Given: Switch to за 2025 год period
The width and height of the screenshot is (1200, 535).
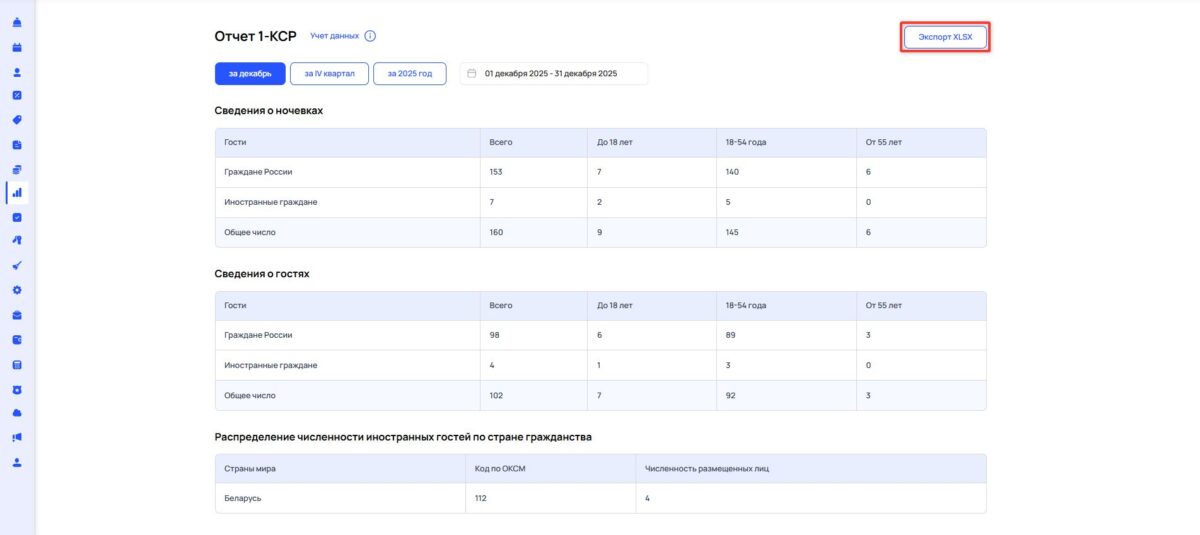Looking at the screenshot, I should [409, 73].
